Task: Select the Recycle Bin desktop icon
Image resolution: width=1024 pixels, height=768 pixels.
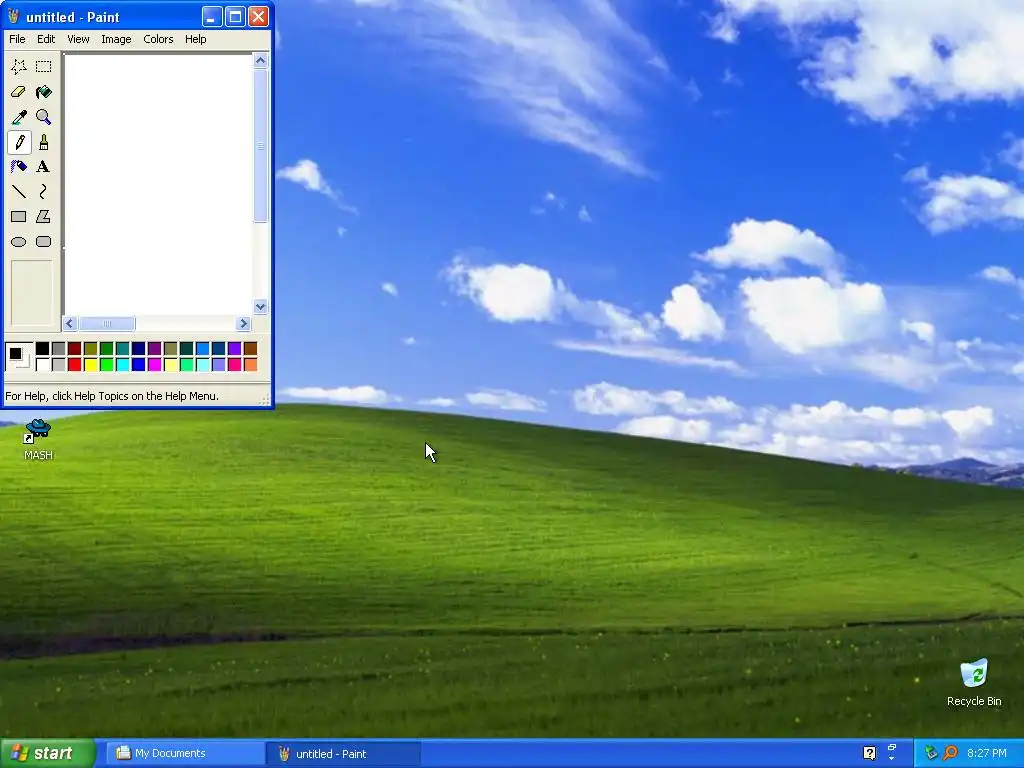Action: tap(974, 682)
